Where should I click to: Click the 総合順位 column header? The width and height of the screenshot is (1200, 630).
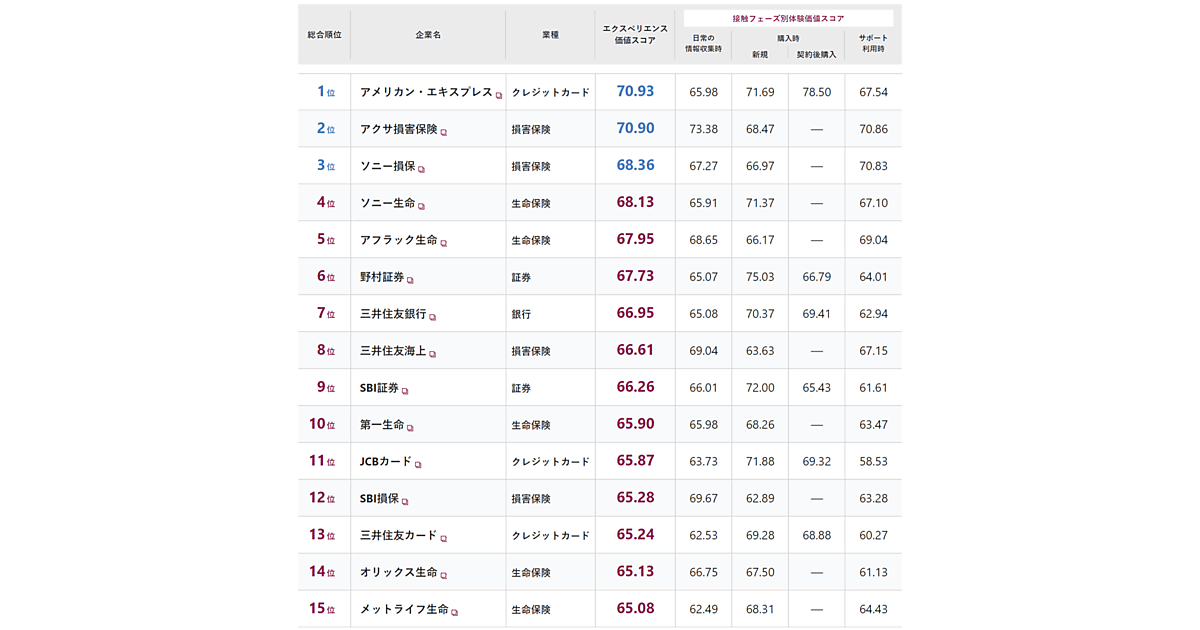(x=324, y=34)
